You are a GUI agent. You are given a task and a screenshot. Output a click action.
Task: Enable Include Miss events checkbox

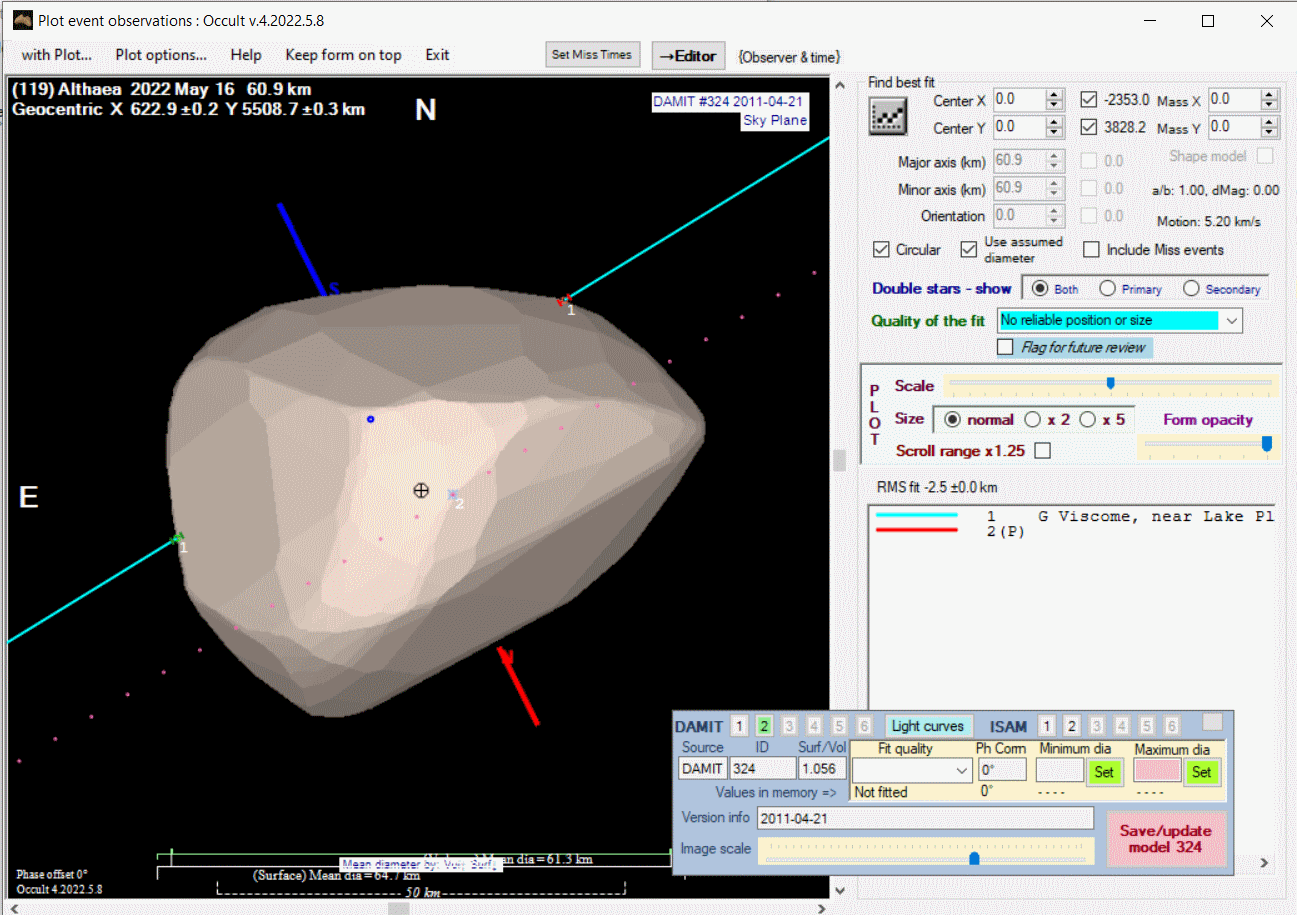[x=1090, y=250]
